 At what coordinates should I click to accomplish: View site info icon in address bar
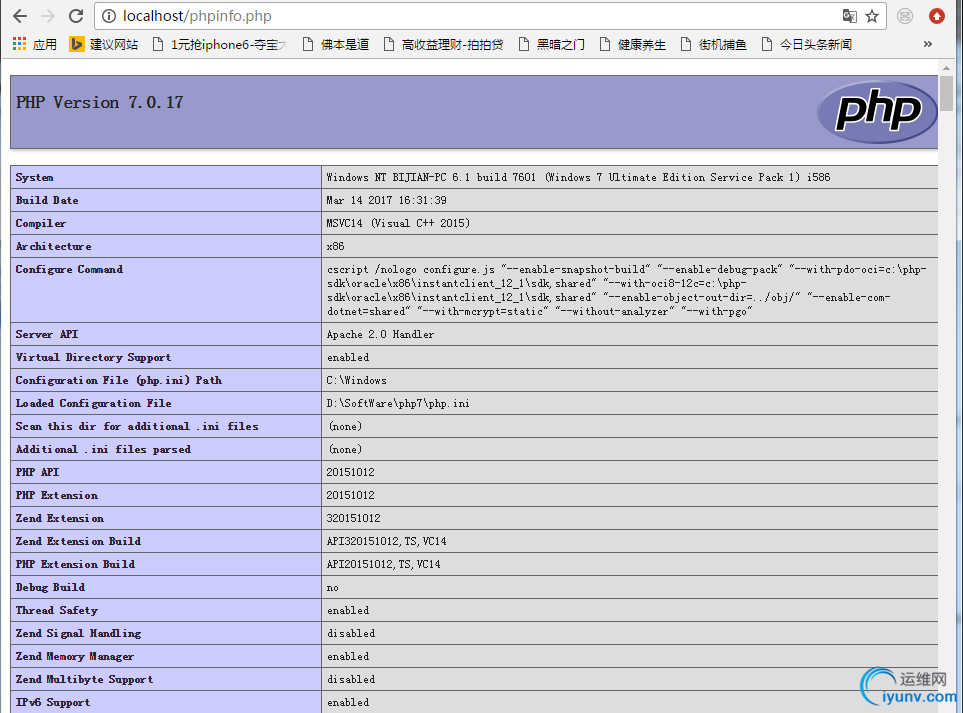109,16
